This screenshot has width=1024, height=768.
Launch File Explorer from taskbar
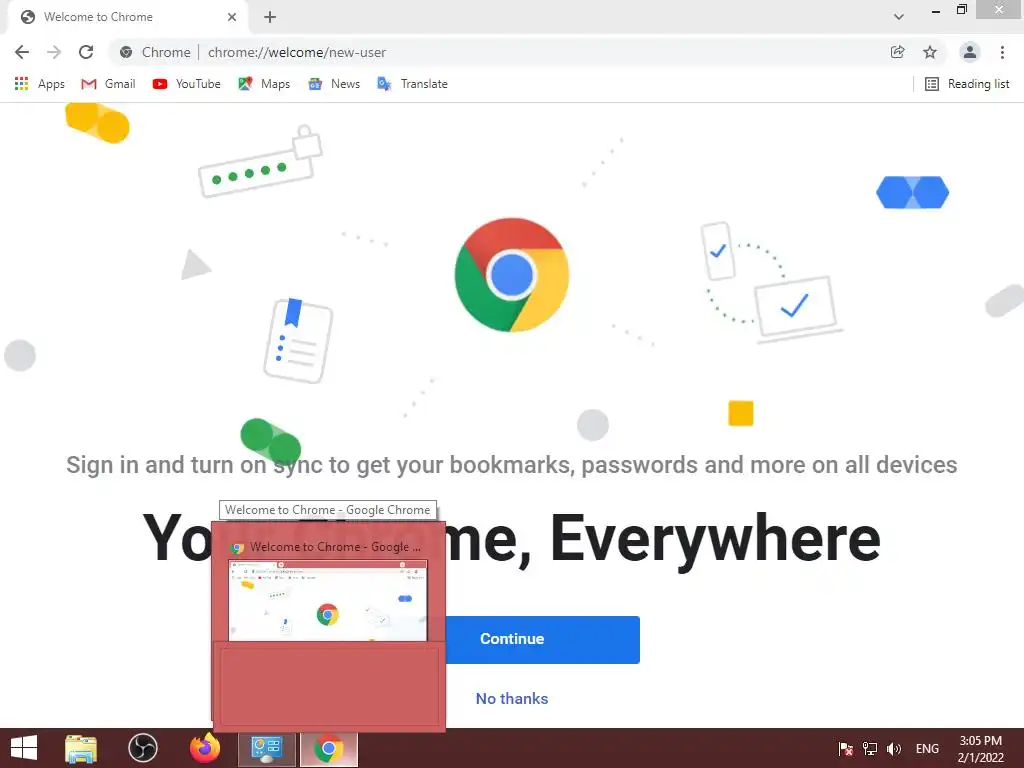coord(81,748)
